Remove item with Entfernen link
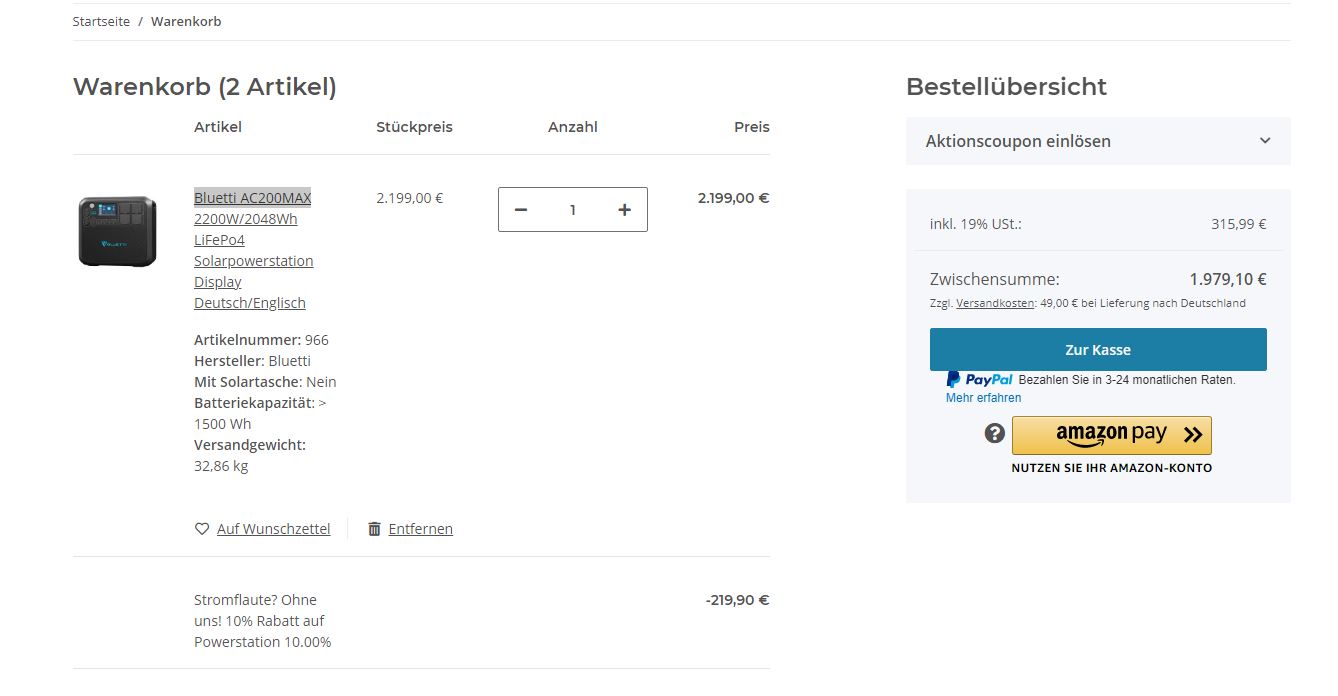1338x696 pixels. (x=420, y=529)
